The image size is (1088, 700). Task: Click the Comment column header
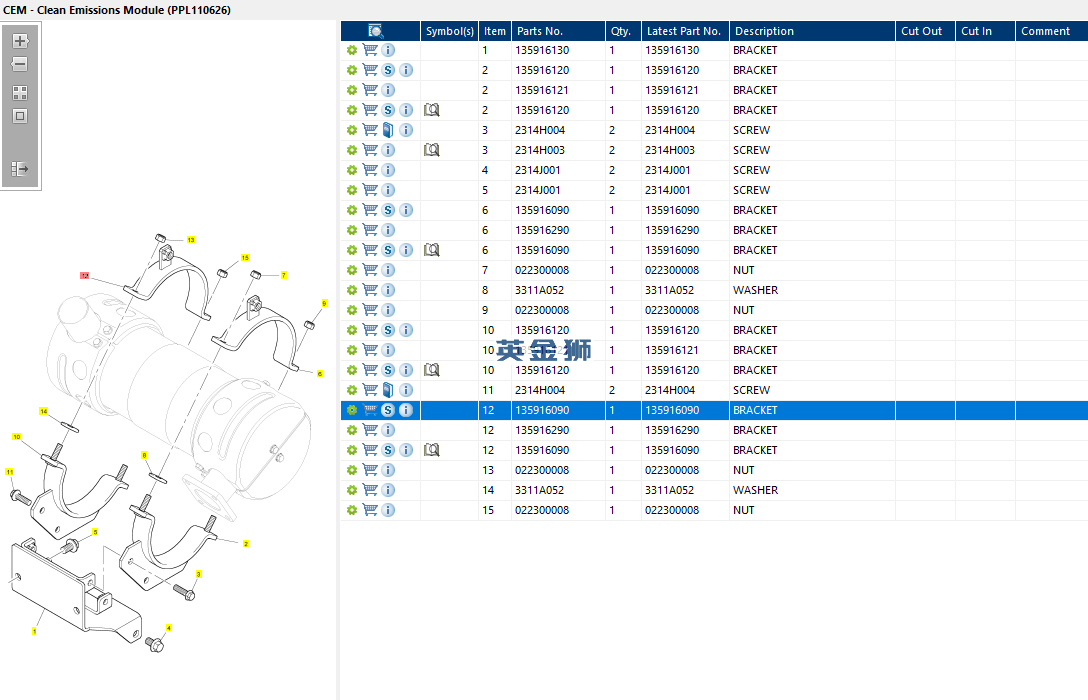coord(1051,31)
